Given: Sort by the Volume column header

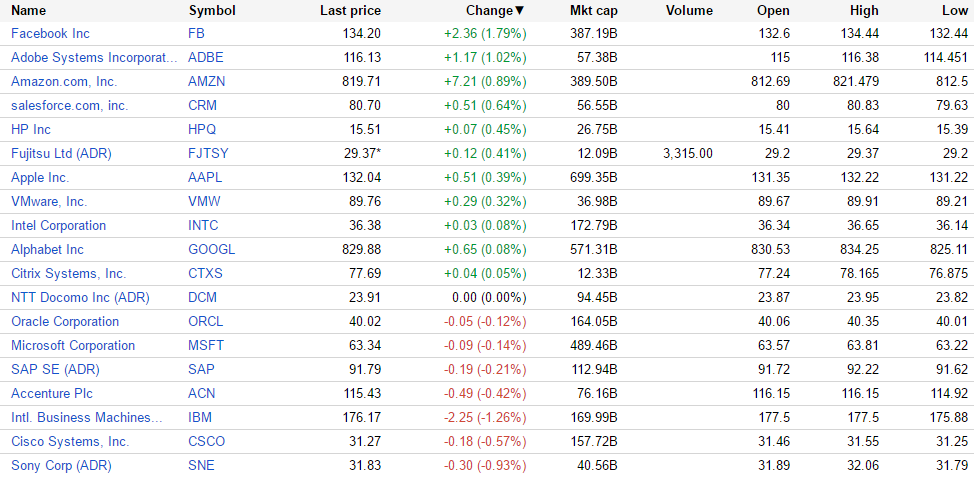Looking at the screenshot, I should 689,11.
